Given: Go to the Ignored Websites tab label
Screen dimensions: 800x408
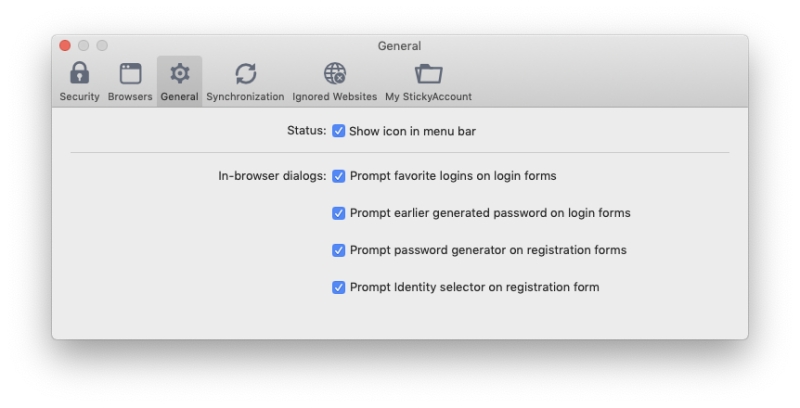Looking at the screenshot, I should pyautogui.click(x=335, y=96).
